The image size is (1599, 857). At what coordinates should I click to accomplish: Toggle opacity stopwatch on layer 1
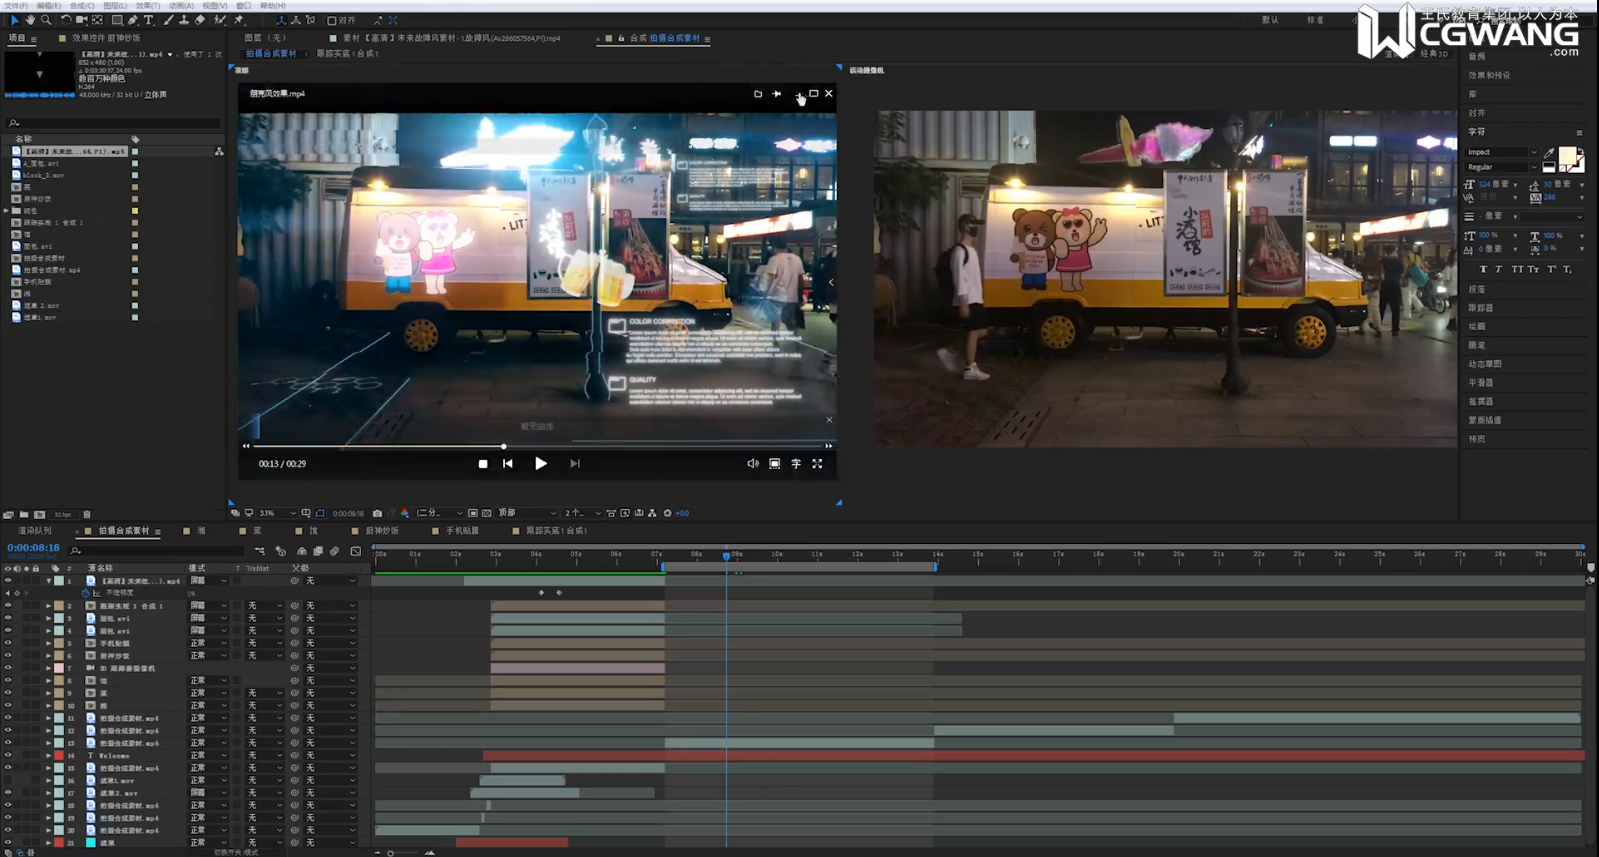85,593
